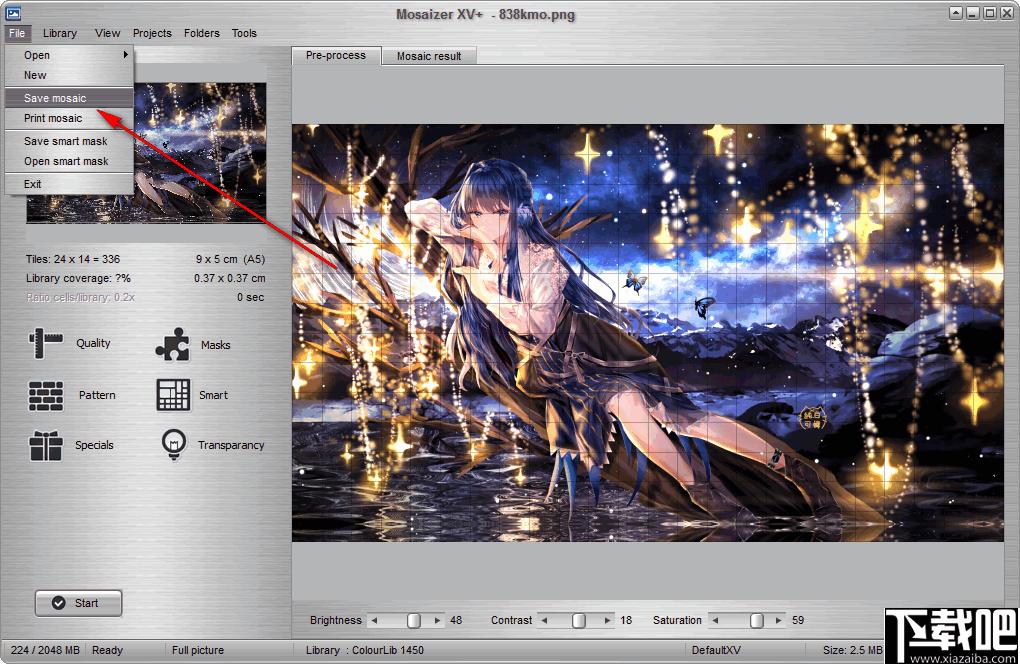The height and width of the screenshot is (664, 1020).
Task: Increase Saturation with the right arrow
Action: tap(779, 620)
